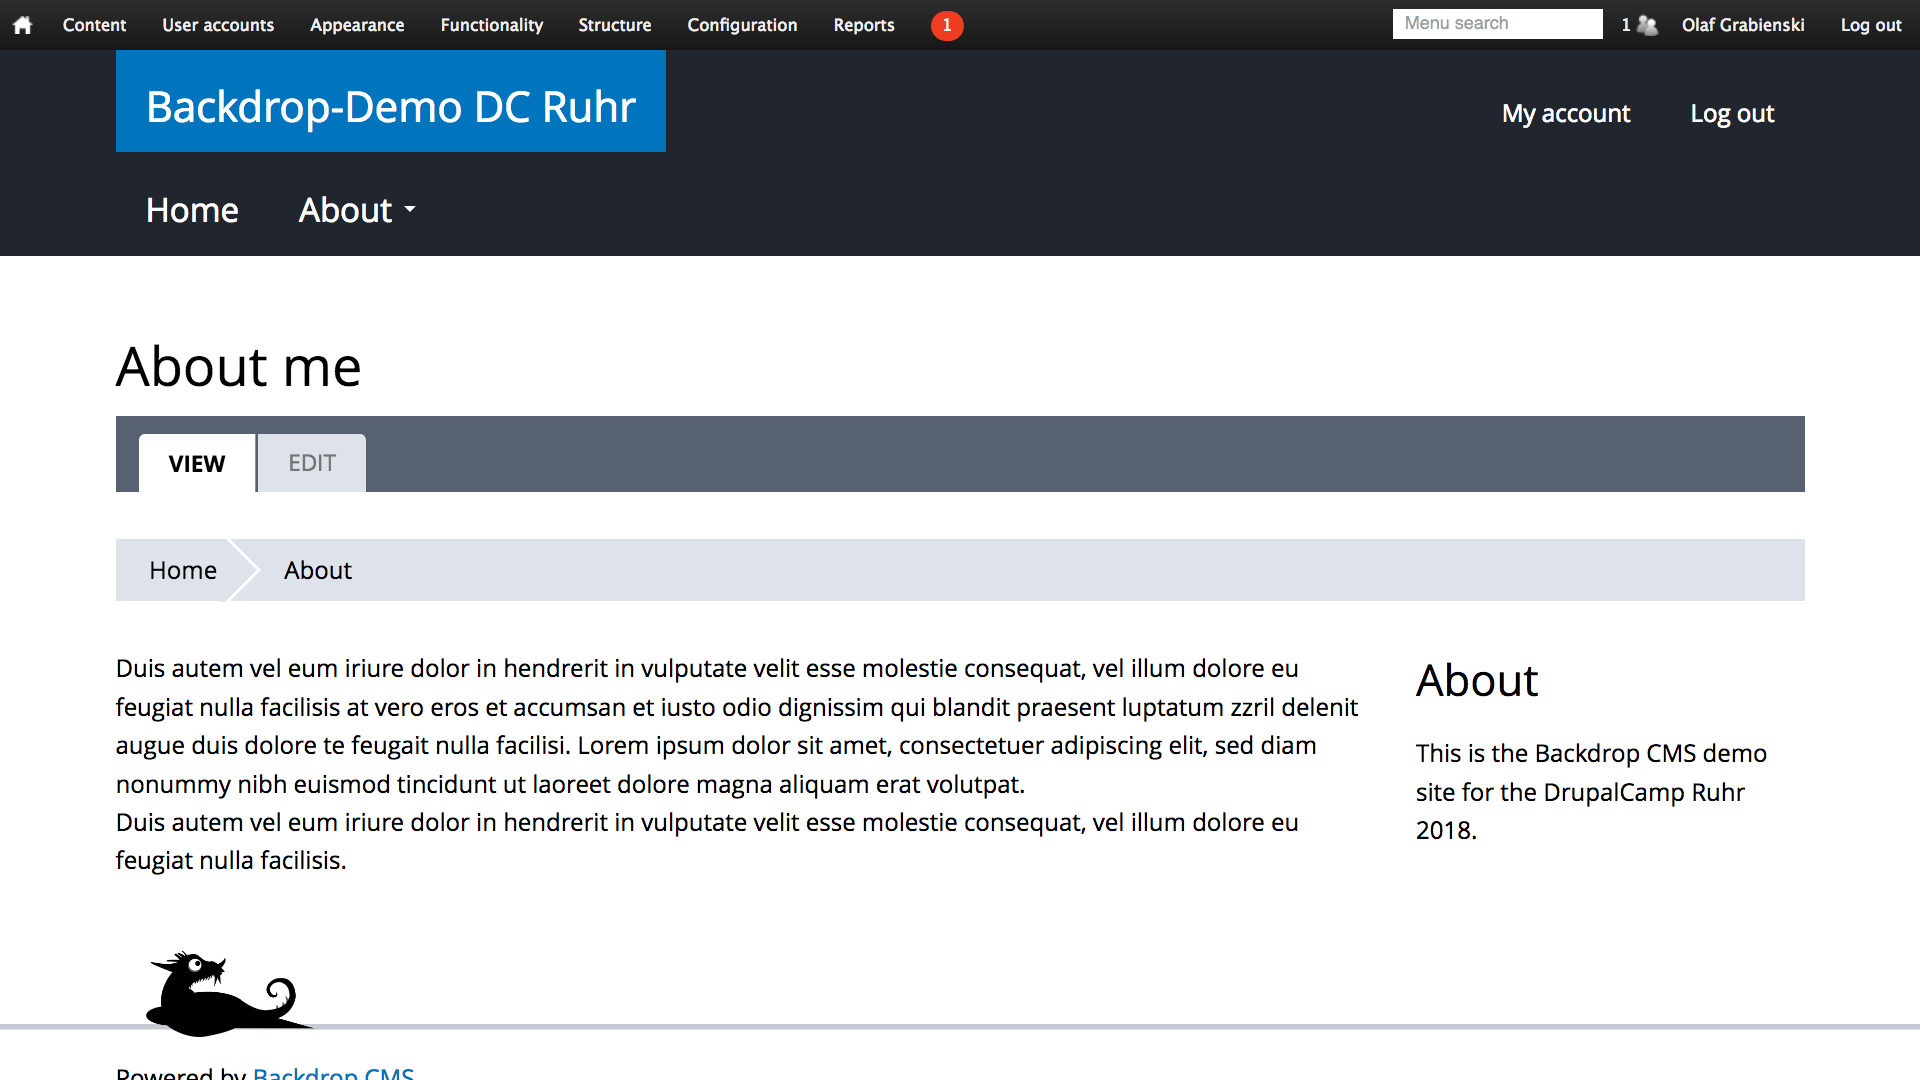This screenshot has height=1080, width=1920.
Task: Click the red notification badge
Action: pos(946,25)
